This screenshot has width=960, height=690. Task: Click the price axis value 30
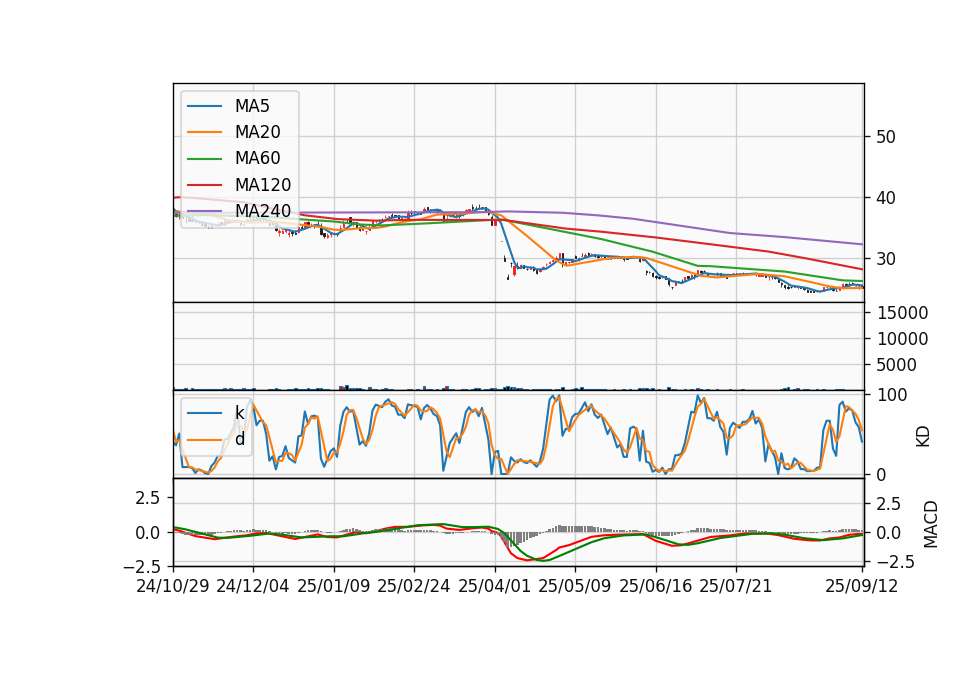886,259
